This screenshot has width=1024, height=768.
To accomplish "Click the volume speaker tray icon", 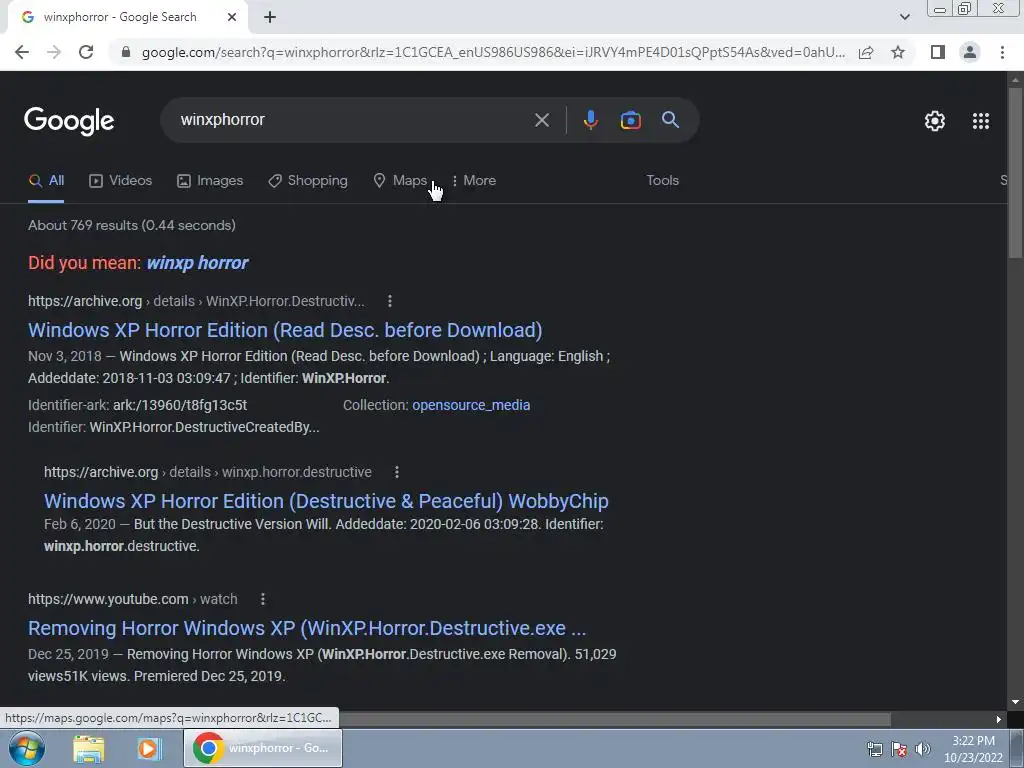I will click(x=922, y=750).
